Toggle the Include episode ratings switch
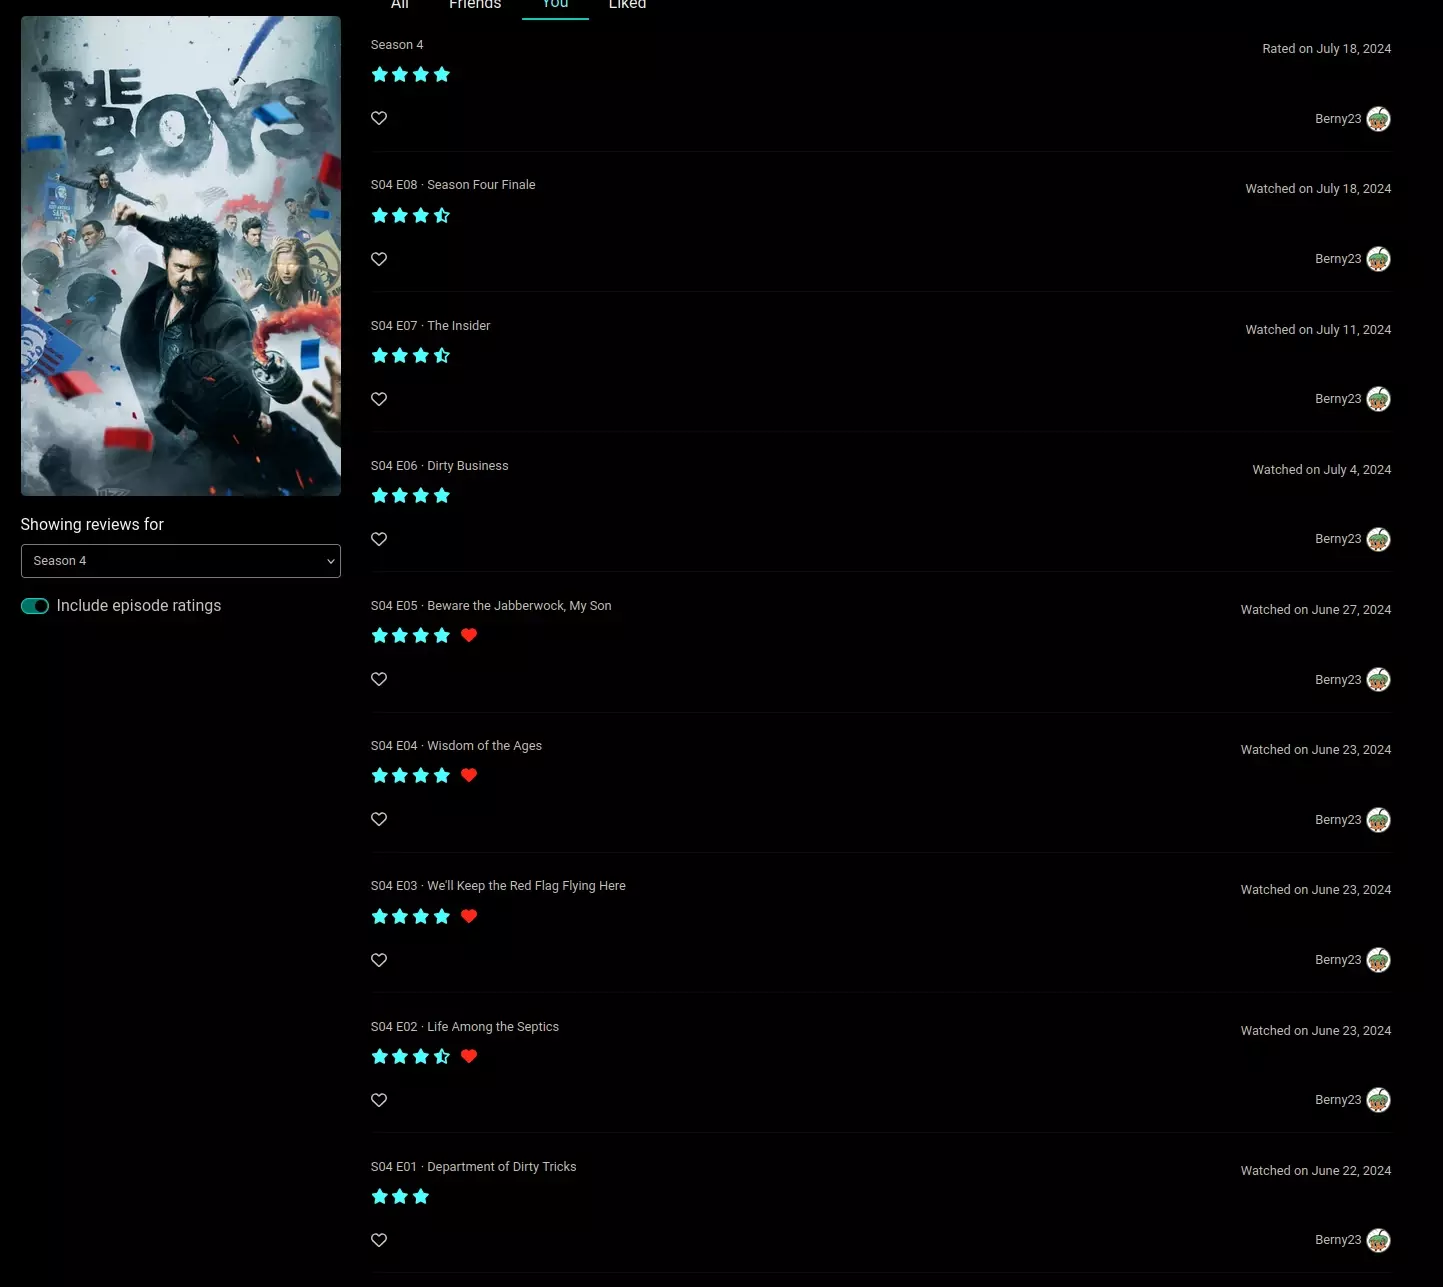Screen dimensions: 1443x1287 [x=35, y=606]
